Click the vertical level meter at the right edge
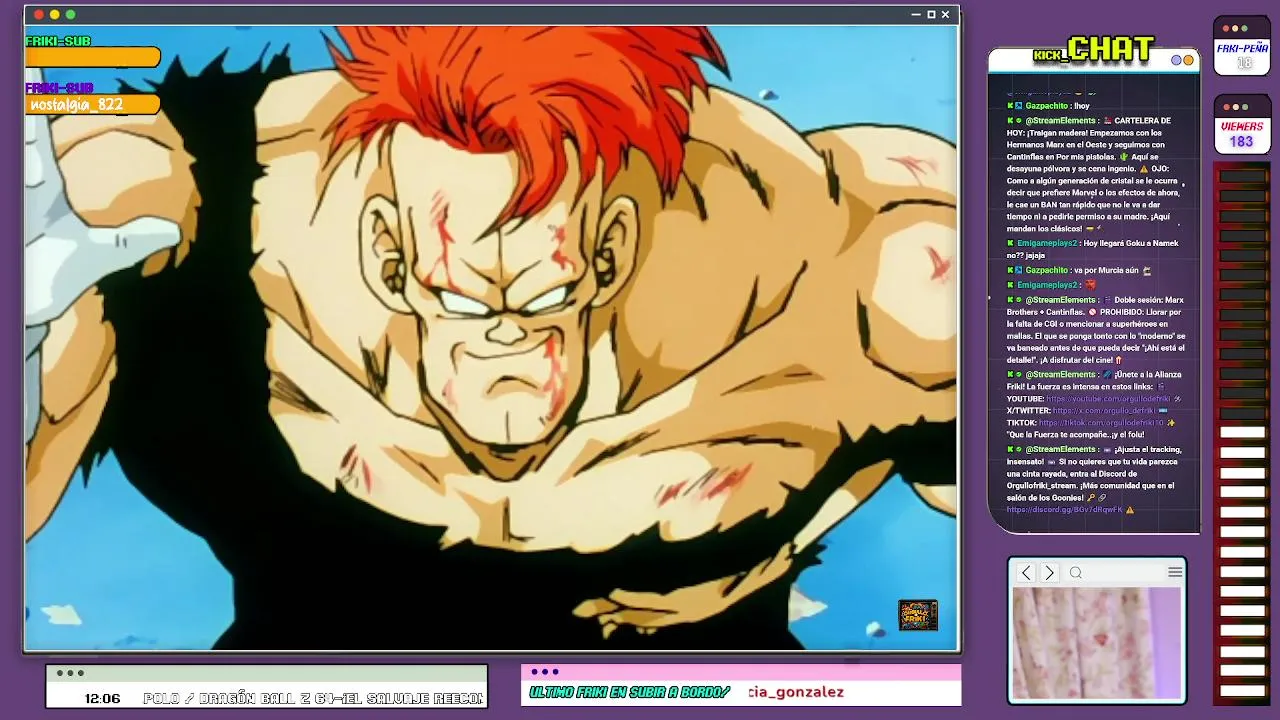Viewport: 1280px width, 720px height. click(1242, 434)
